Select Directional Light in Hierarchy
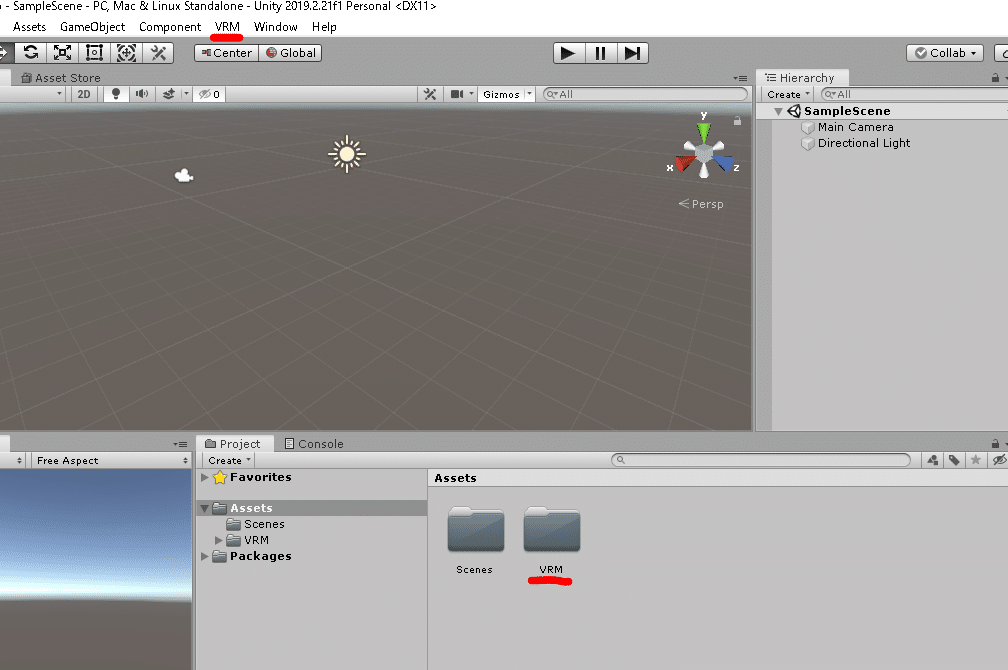1008x670 pixels. pos(863,143)
